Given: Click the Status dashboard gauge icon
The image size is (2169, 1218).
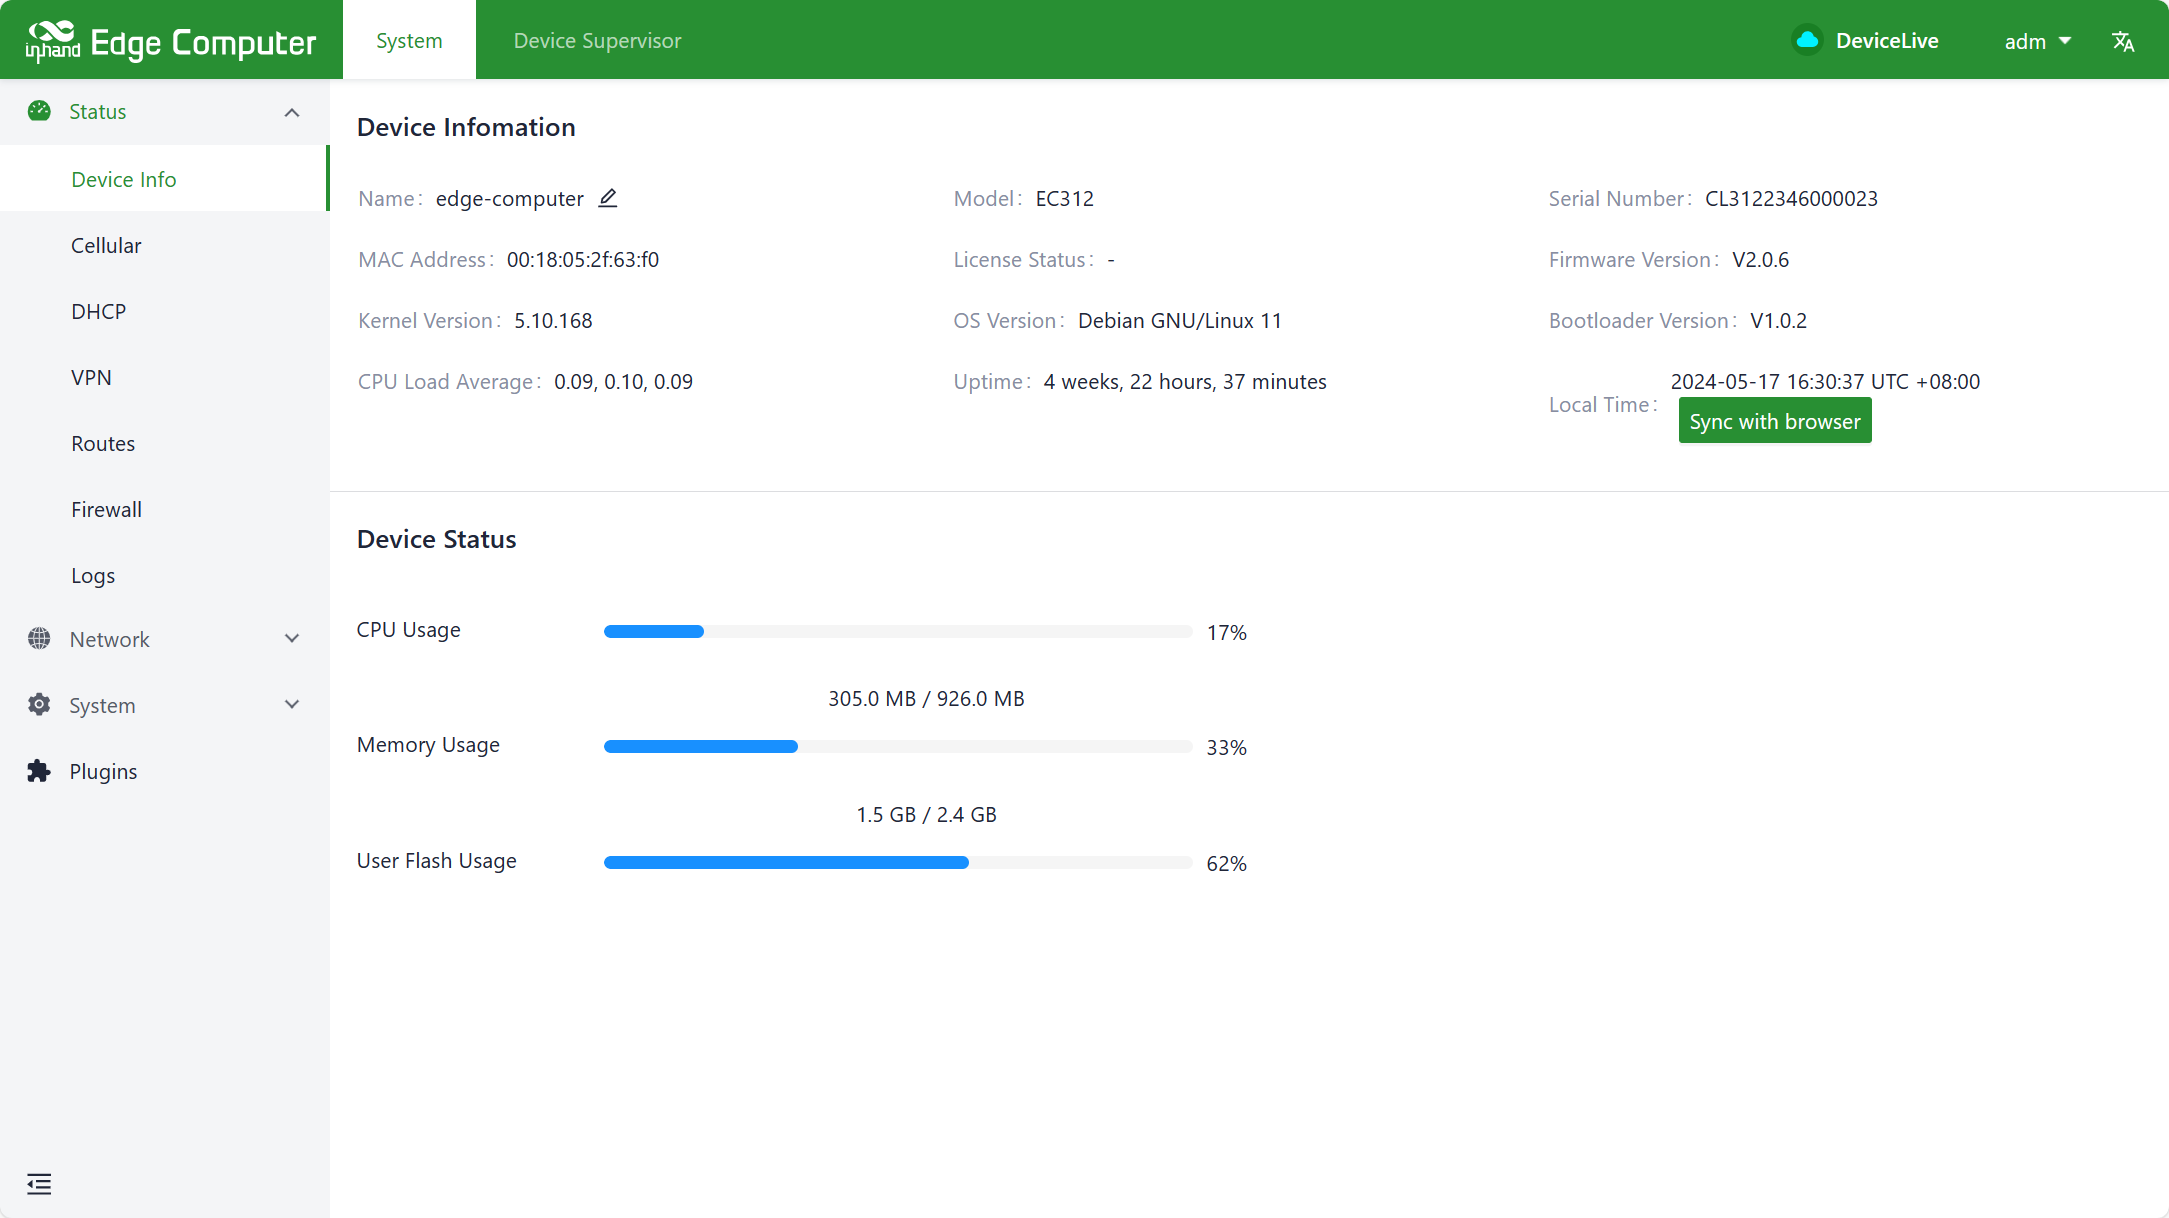Looking at the screenshot, I should coord(39,111).
